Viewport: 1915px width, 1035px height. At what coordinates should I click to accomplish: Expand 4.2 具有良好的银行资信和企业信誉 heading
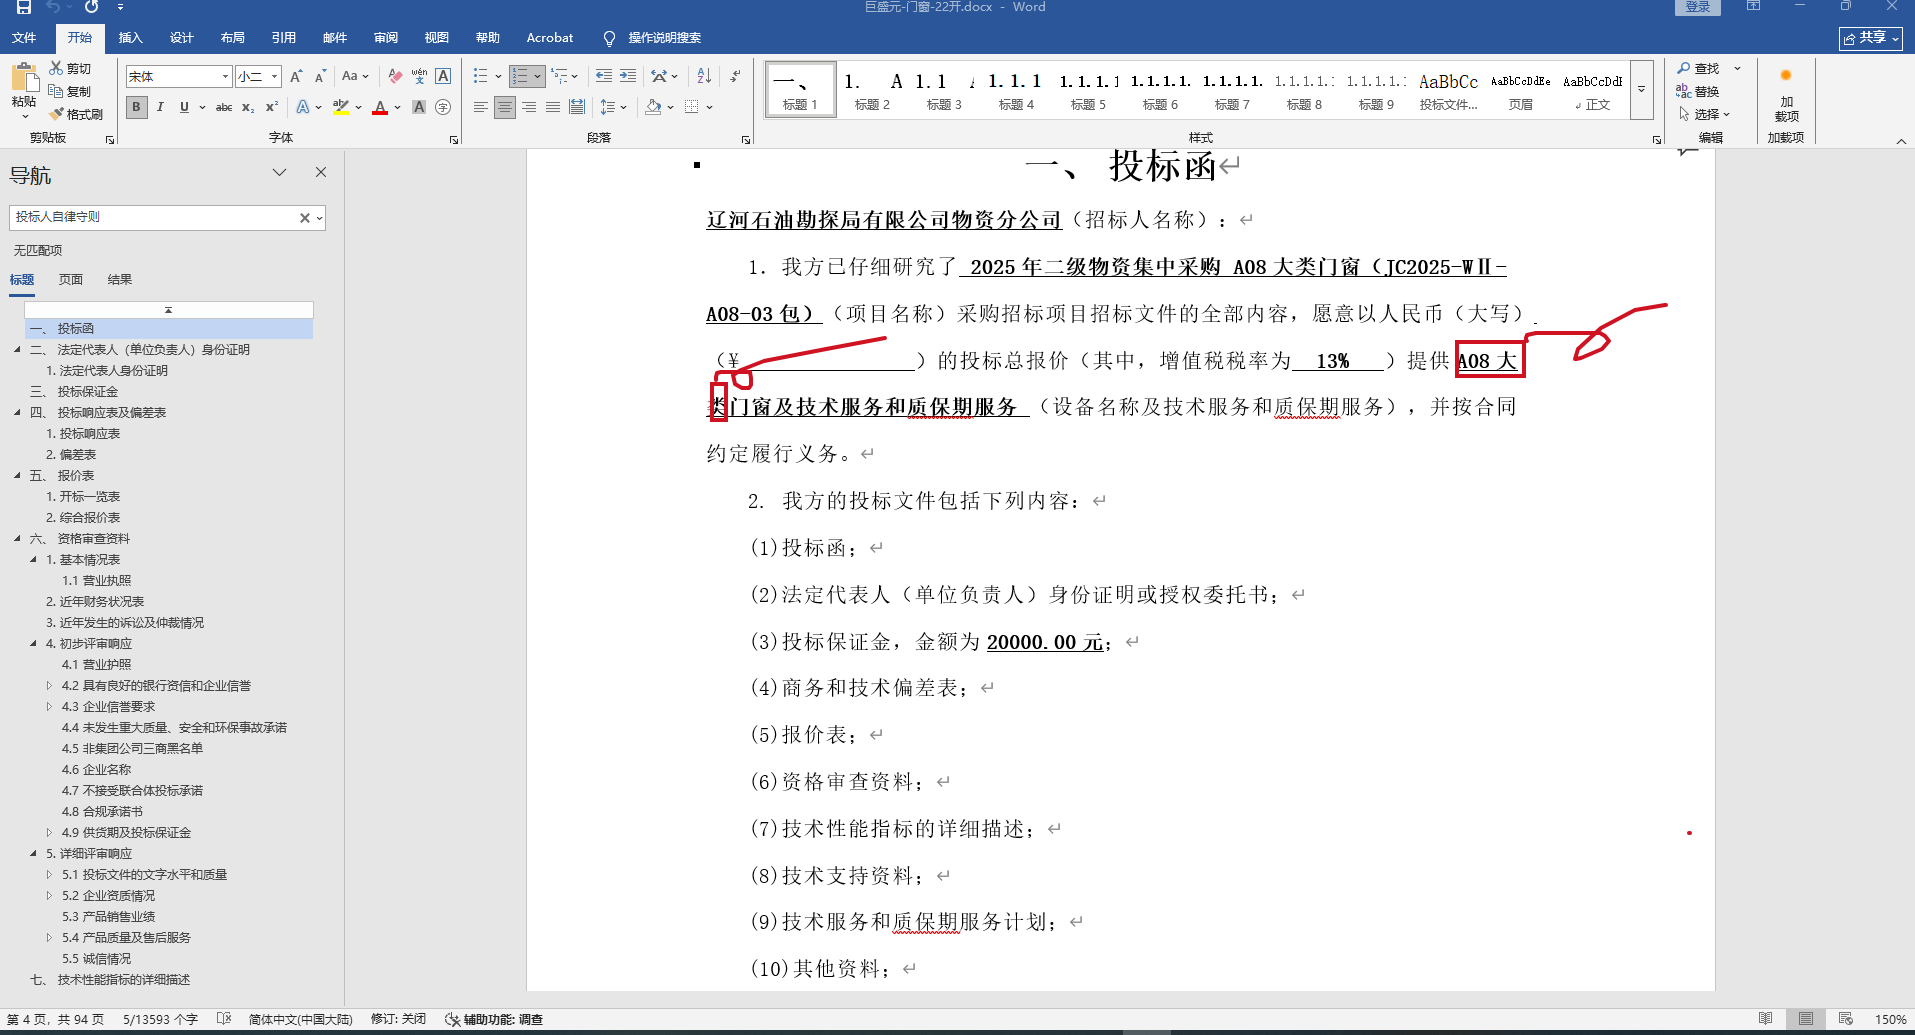[x=49, y=686]
